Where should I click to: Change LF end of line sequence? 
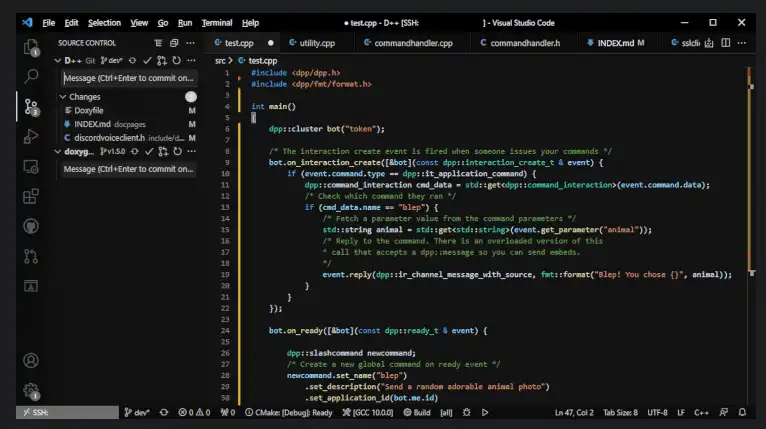click(681, 412)
